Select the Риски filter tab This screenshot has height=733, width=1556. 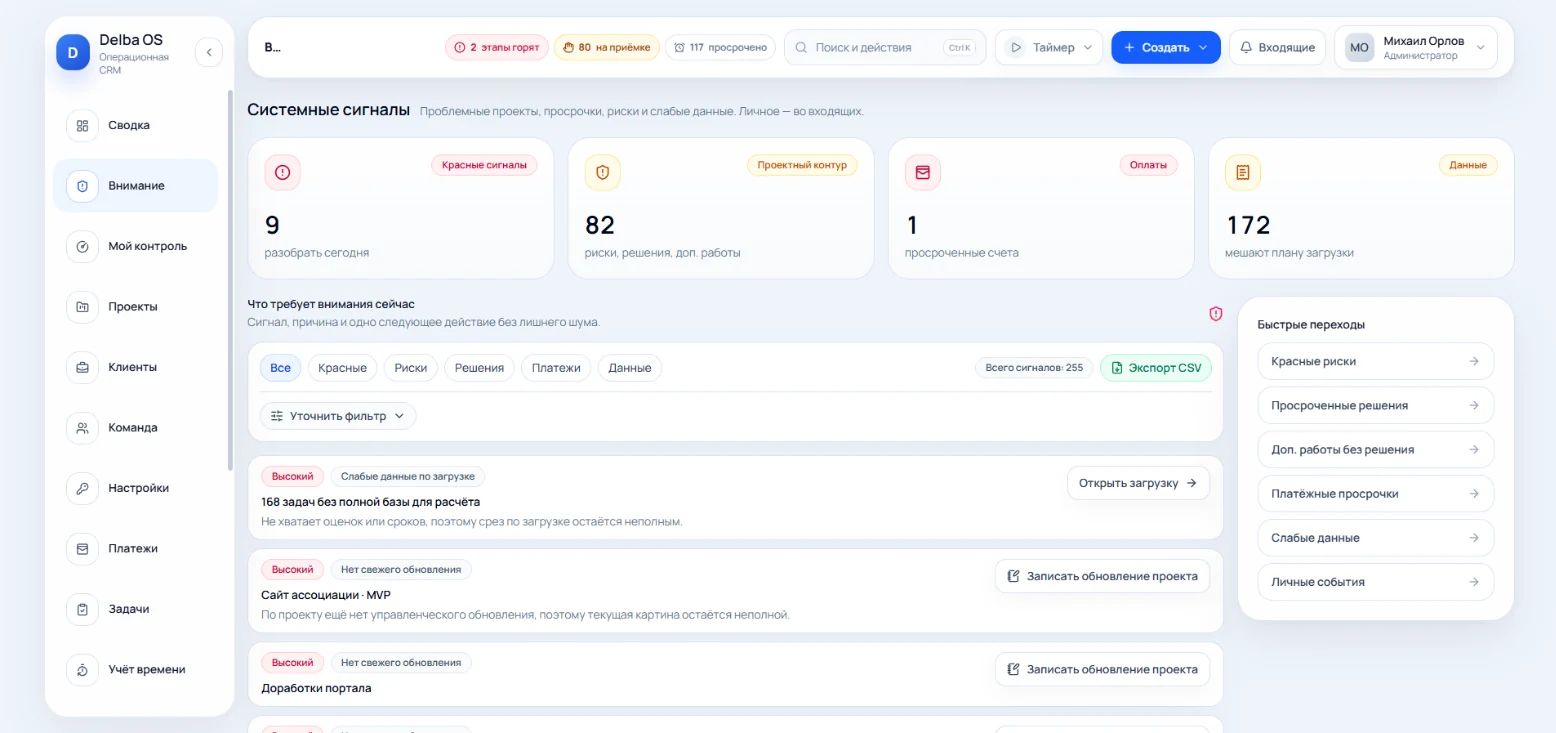[411, 368]
